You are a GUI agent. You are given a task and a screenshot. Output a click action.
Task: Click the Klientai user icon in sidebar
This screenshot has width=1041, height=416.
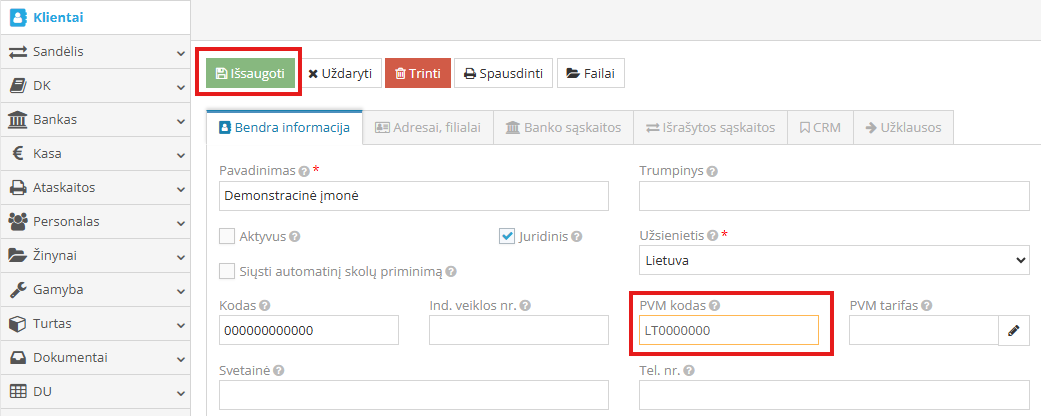point(18,17)
